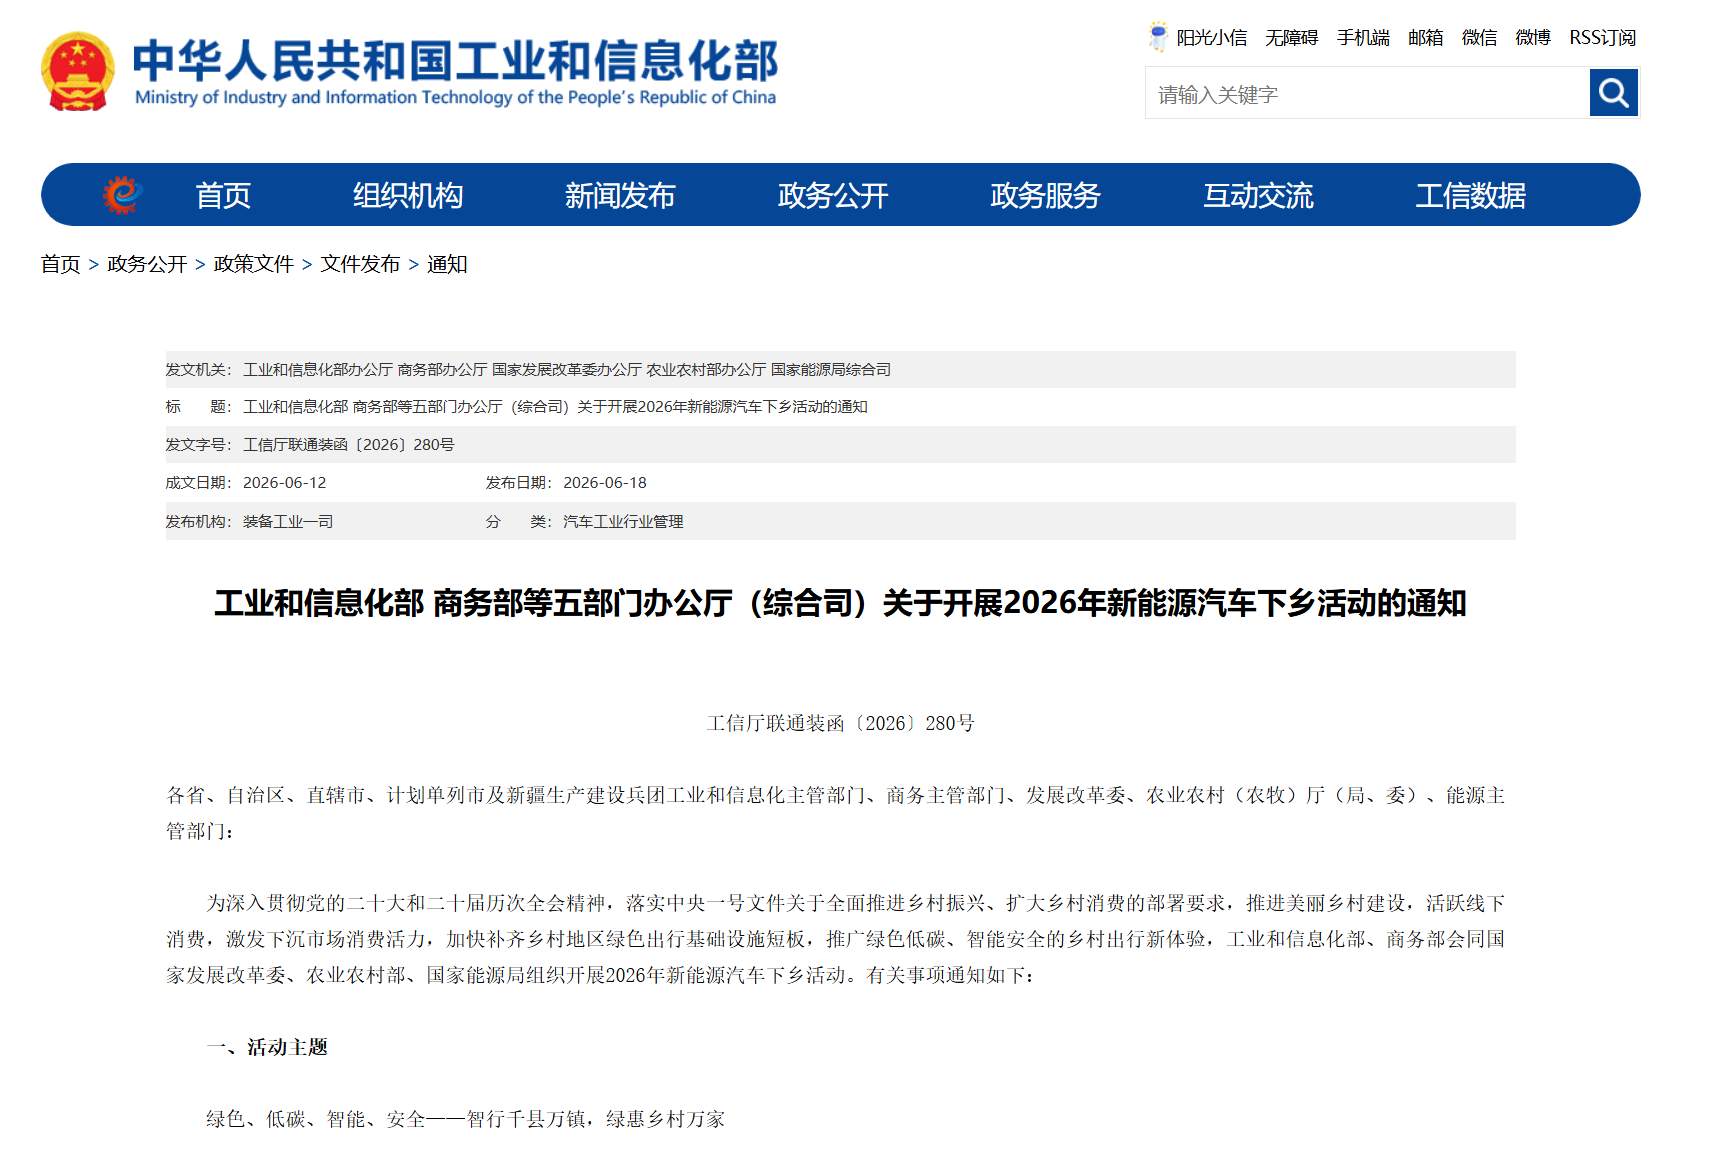Select the 标题 row title text
The width and height of the screenshot is (1720, 1163).
click(x=555, y=407)
